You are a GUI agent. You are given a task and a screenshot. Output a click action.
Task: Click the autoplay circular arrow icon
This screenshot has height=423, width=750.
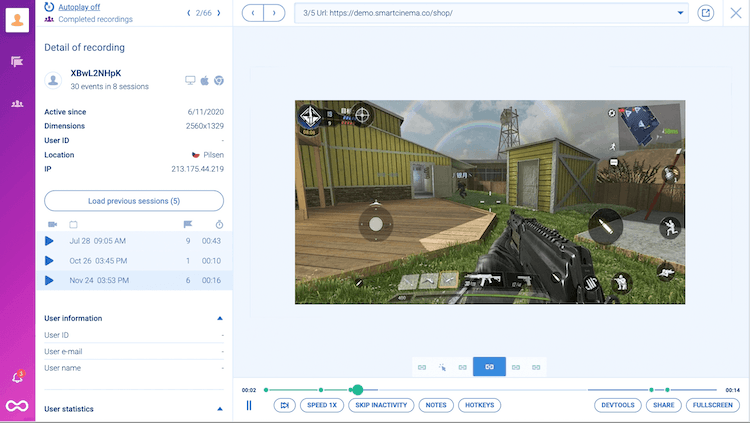pyautogui.click(x=49, y=7)
